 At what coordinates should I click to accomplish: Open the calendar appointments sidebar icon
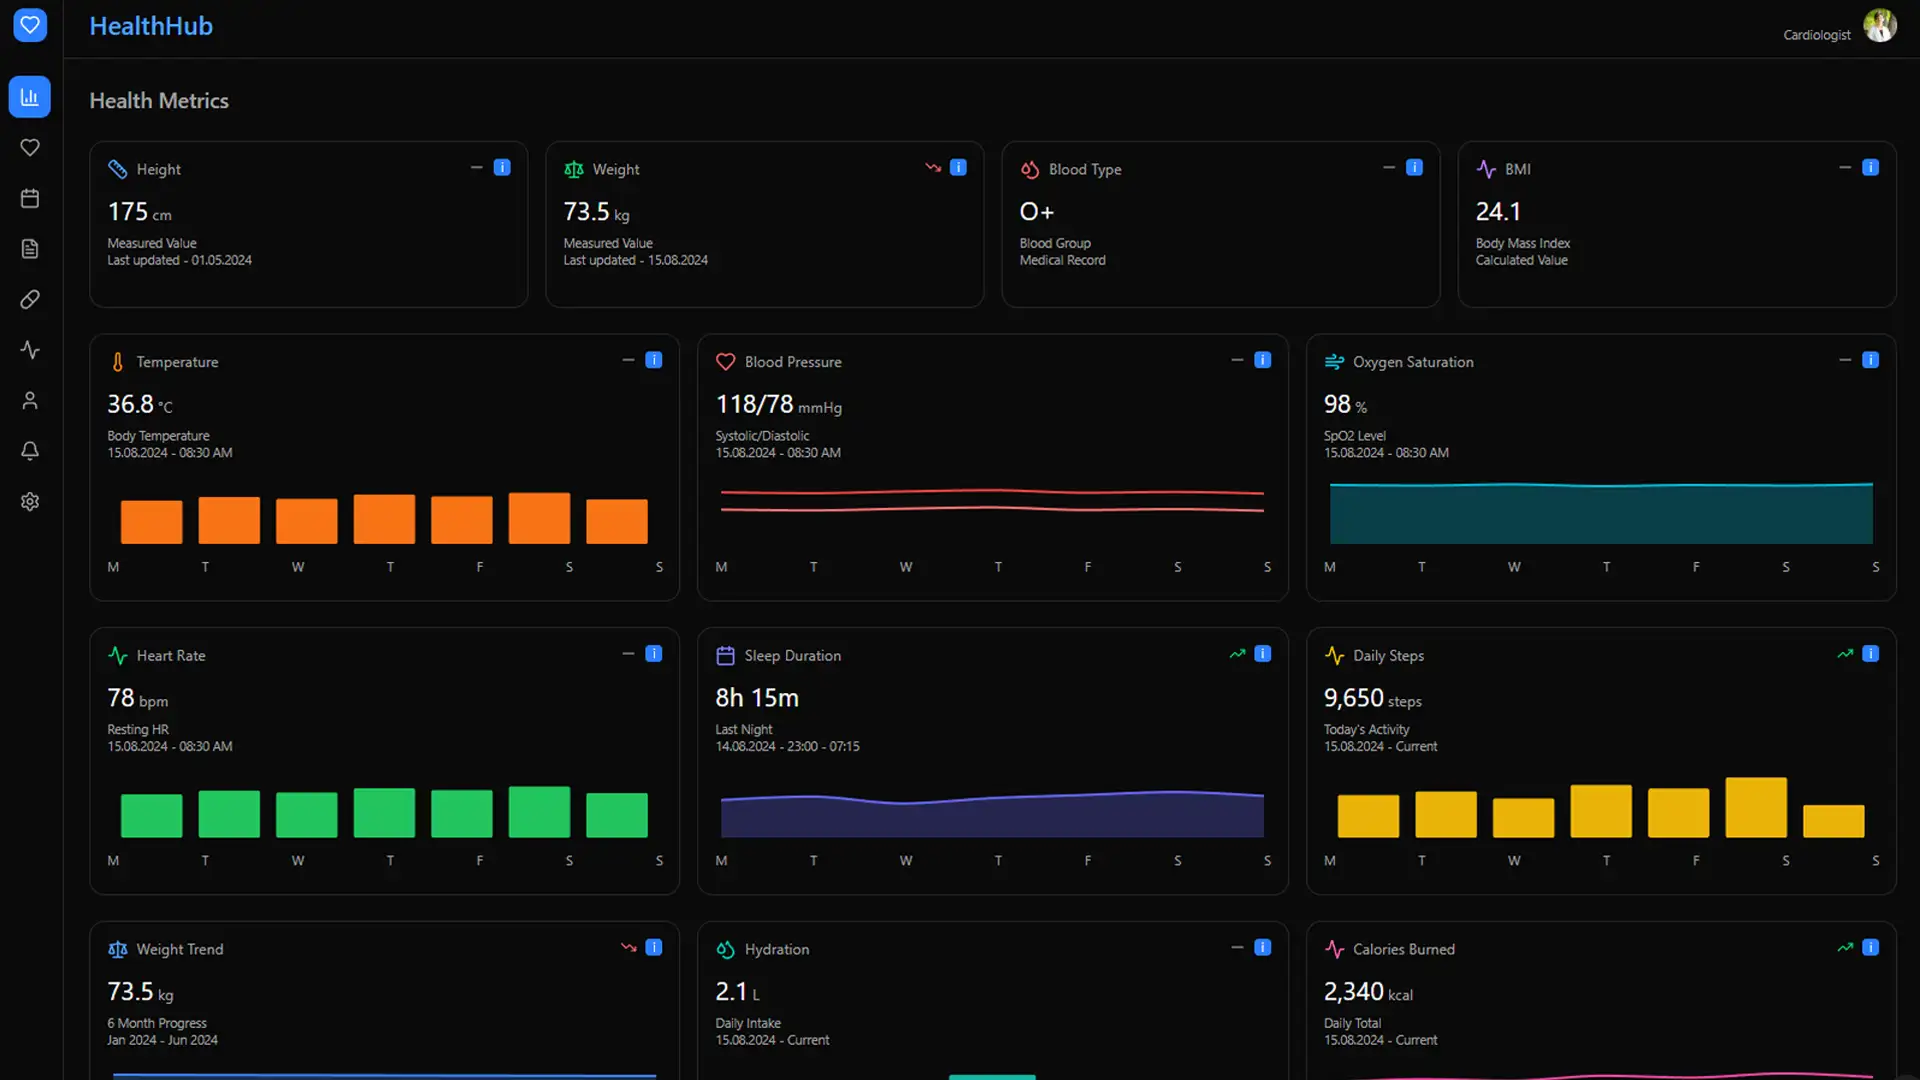tap(30, 198)
